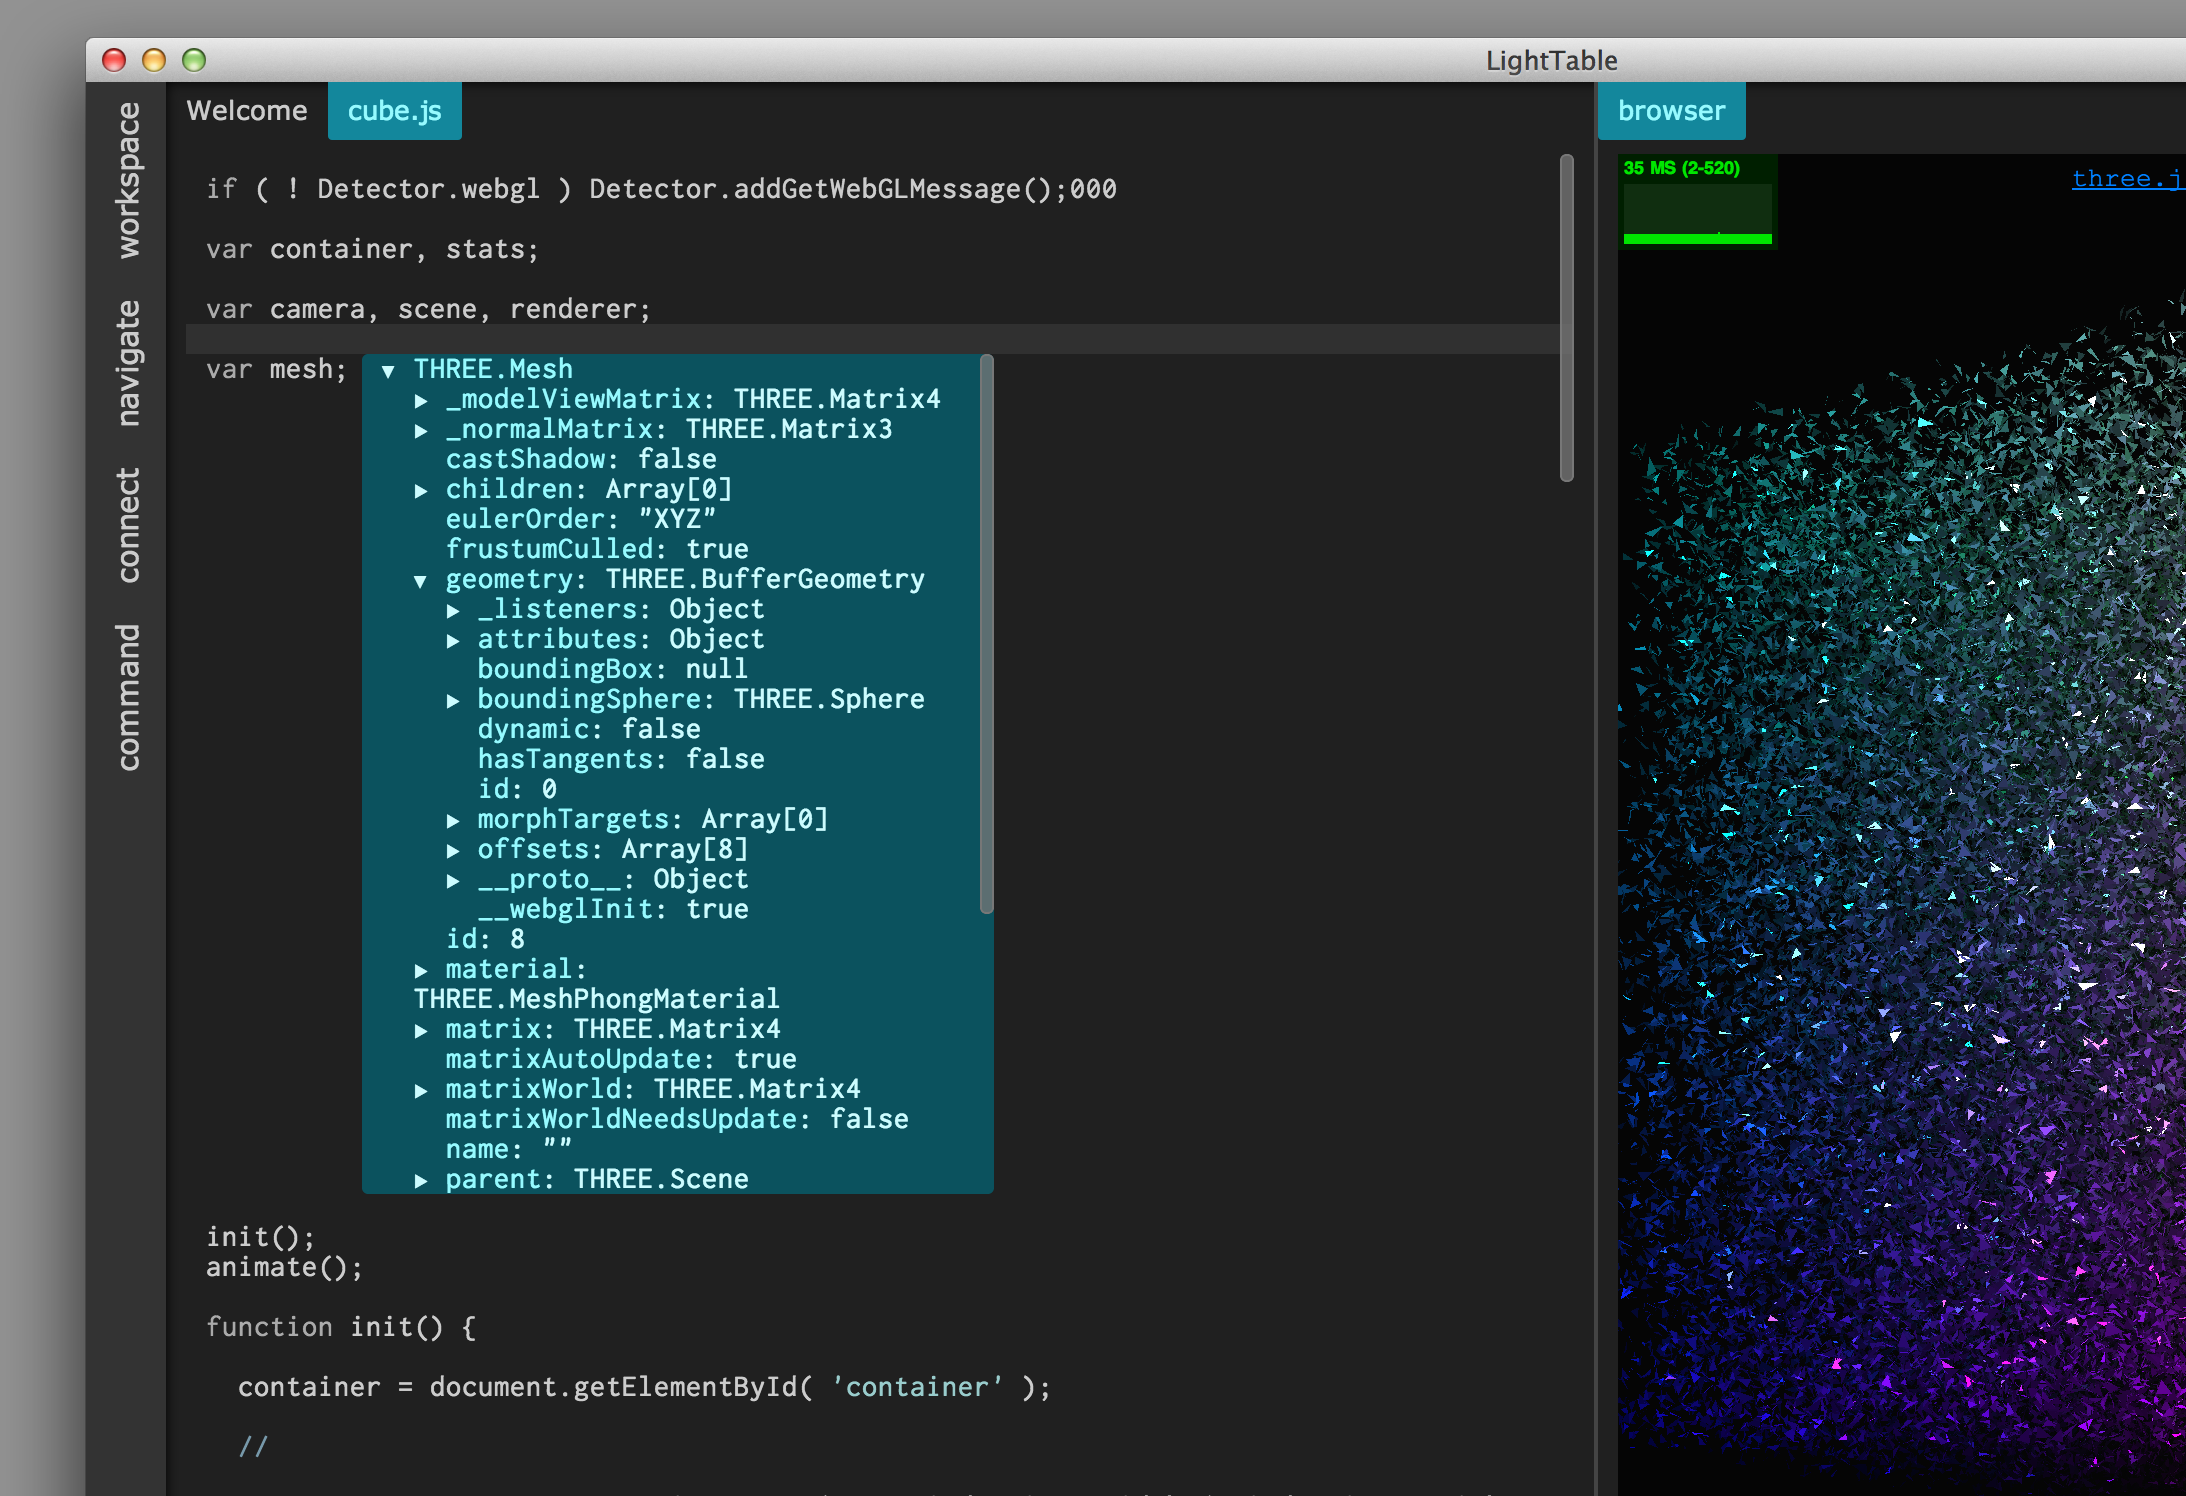Open the navigate sidebar panel

coord(128,362)
